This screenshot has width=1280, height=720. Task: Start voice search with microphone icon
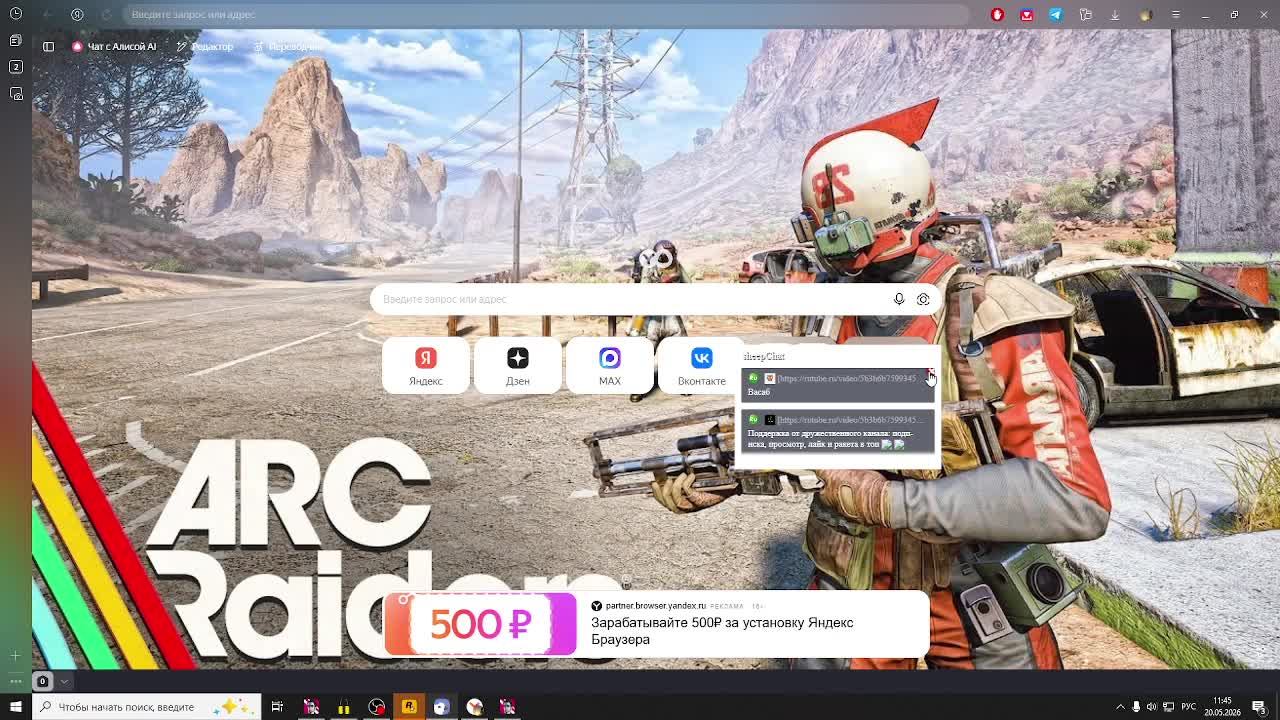point(899,299)
